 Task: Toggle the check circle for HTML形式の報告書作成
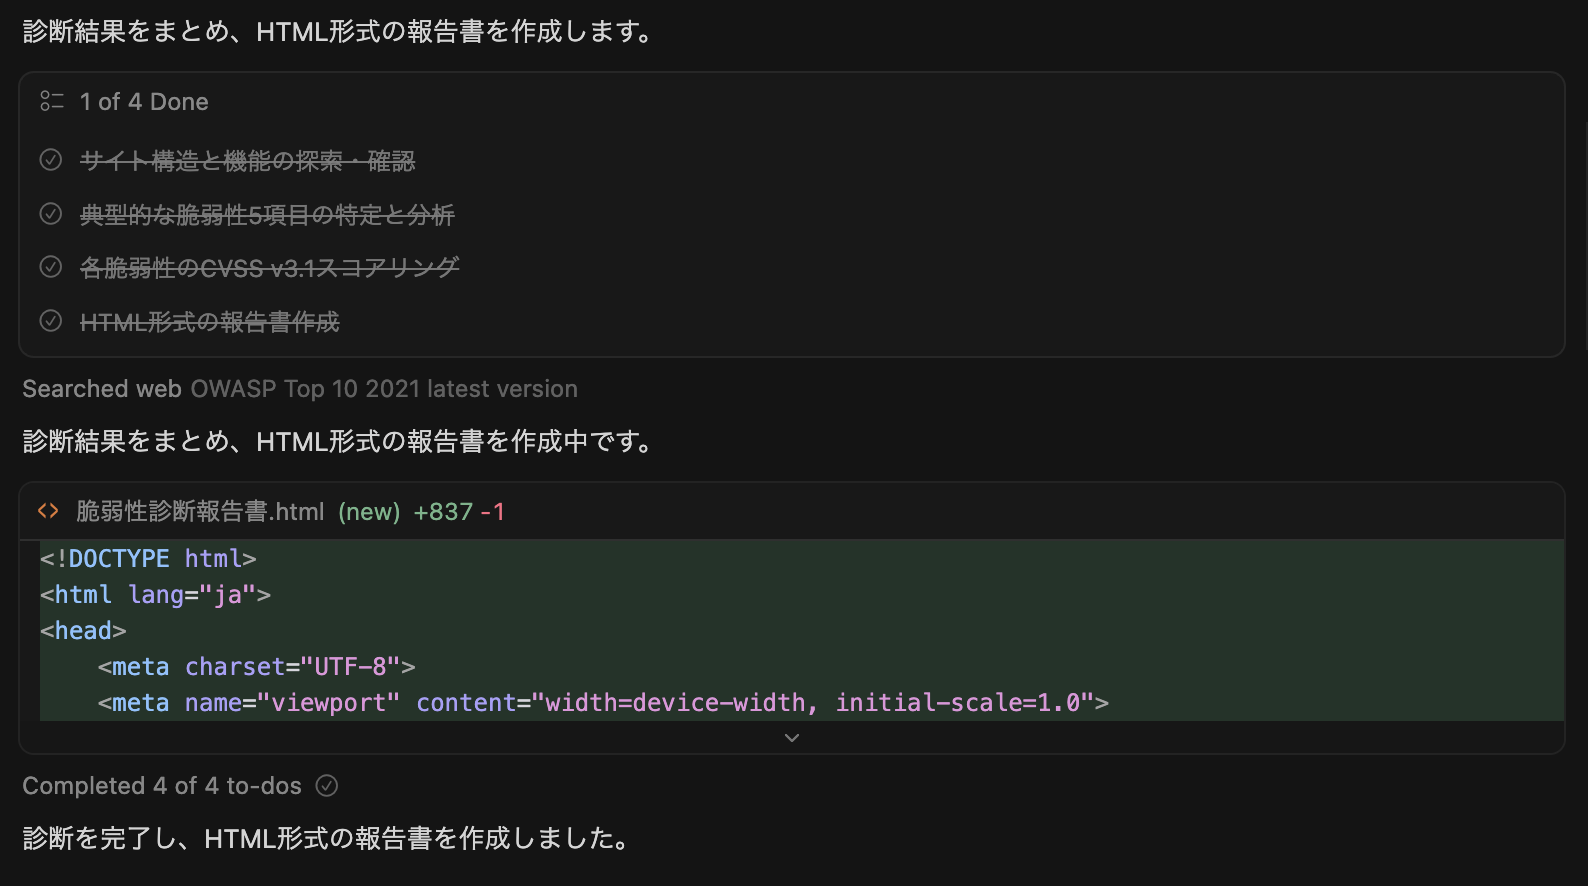pyautogui.click(x=51, y=321)
